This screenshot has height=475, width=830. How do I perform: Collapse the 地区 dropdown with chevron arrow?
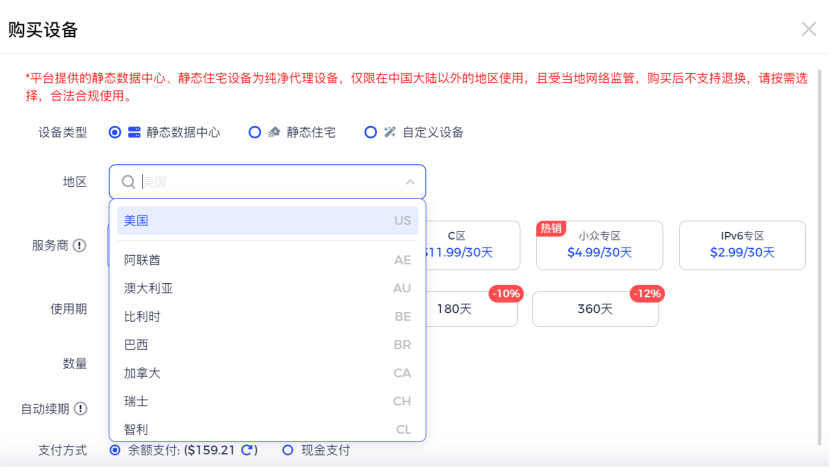point(410,182)
